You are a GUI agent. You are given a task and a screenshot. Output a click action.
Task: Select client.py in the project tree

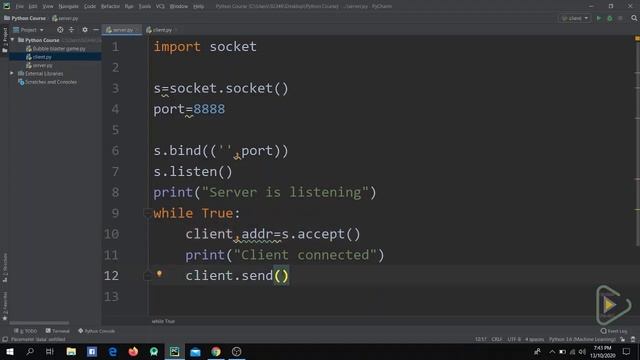tap(39, 57)
